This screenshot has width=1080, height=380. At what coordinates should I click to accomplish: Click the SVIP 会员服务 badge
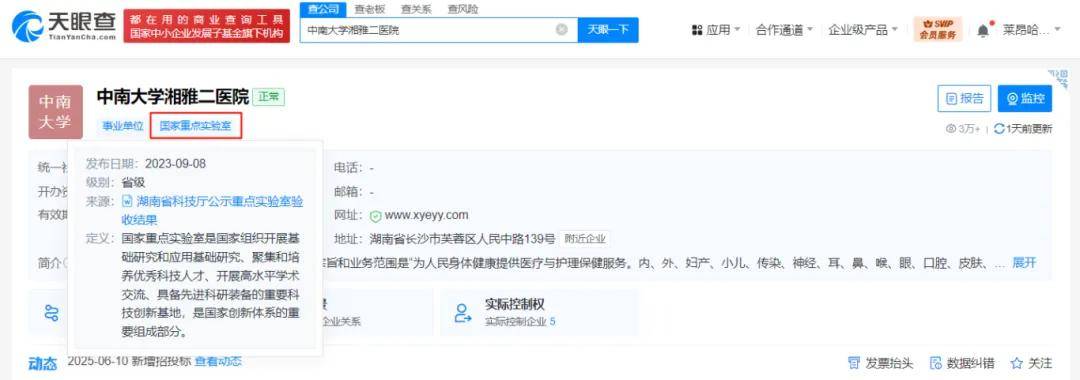click(x=937, y=30)
